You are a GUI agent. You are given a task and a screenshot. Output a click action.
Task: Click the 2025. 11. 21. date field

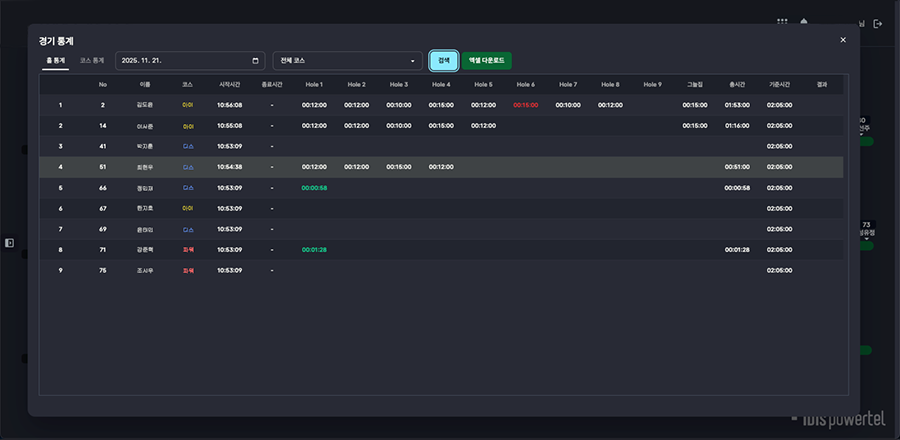coord(185,60)
